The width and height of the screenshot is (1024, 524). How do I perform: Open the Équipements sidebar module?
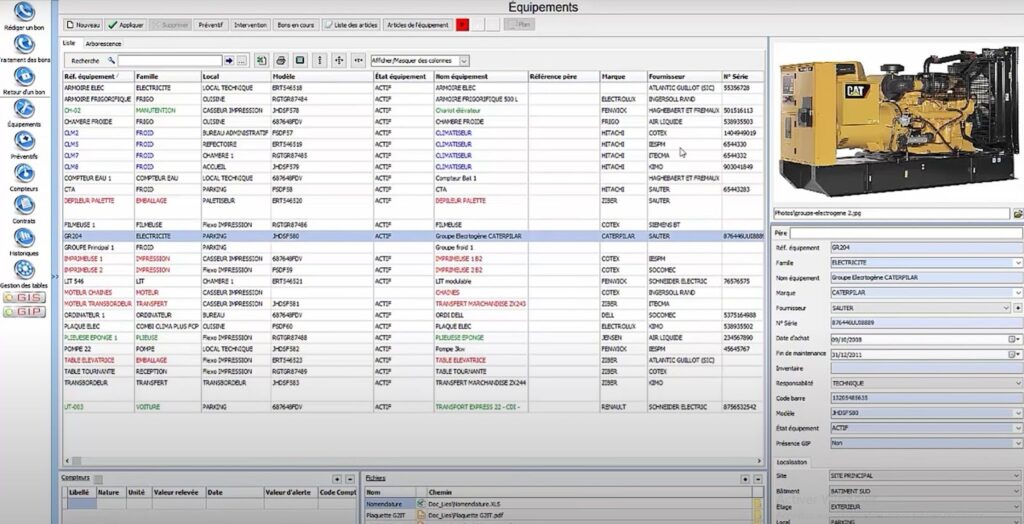[24, 108]
